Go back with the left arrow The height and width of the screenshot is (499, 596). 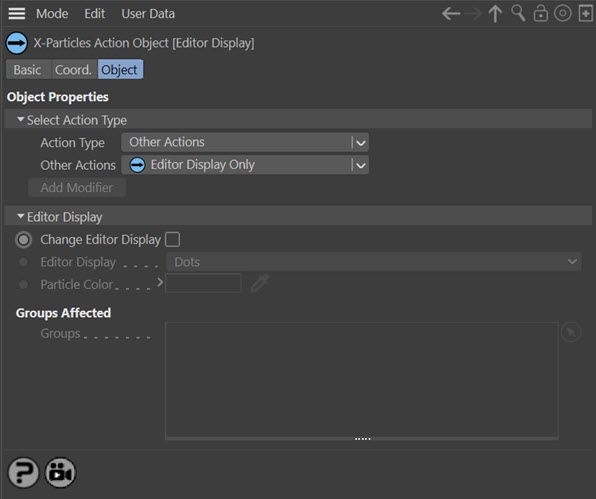451,14
